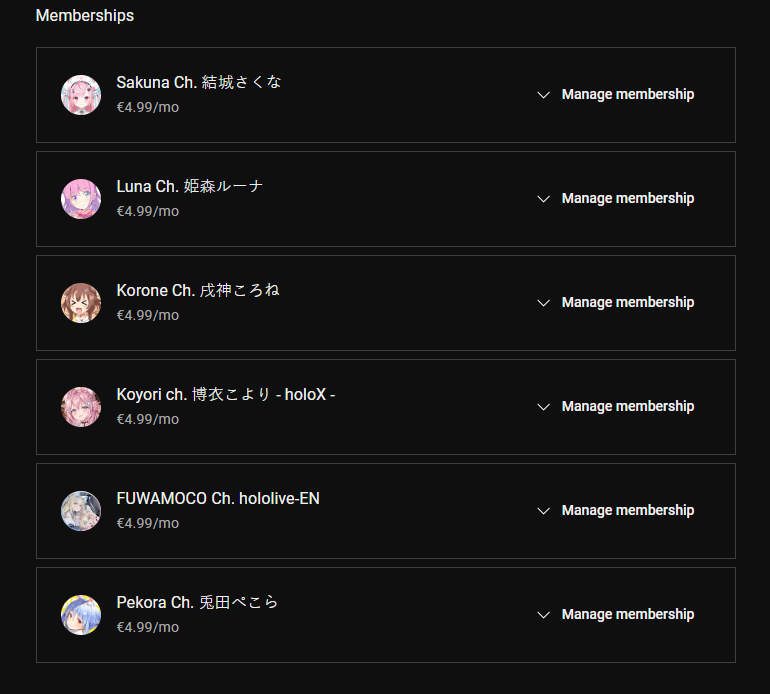The image size is (770, 694).
Task: Click Manage membership for Koyori ch.
Action: (628, 407)
